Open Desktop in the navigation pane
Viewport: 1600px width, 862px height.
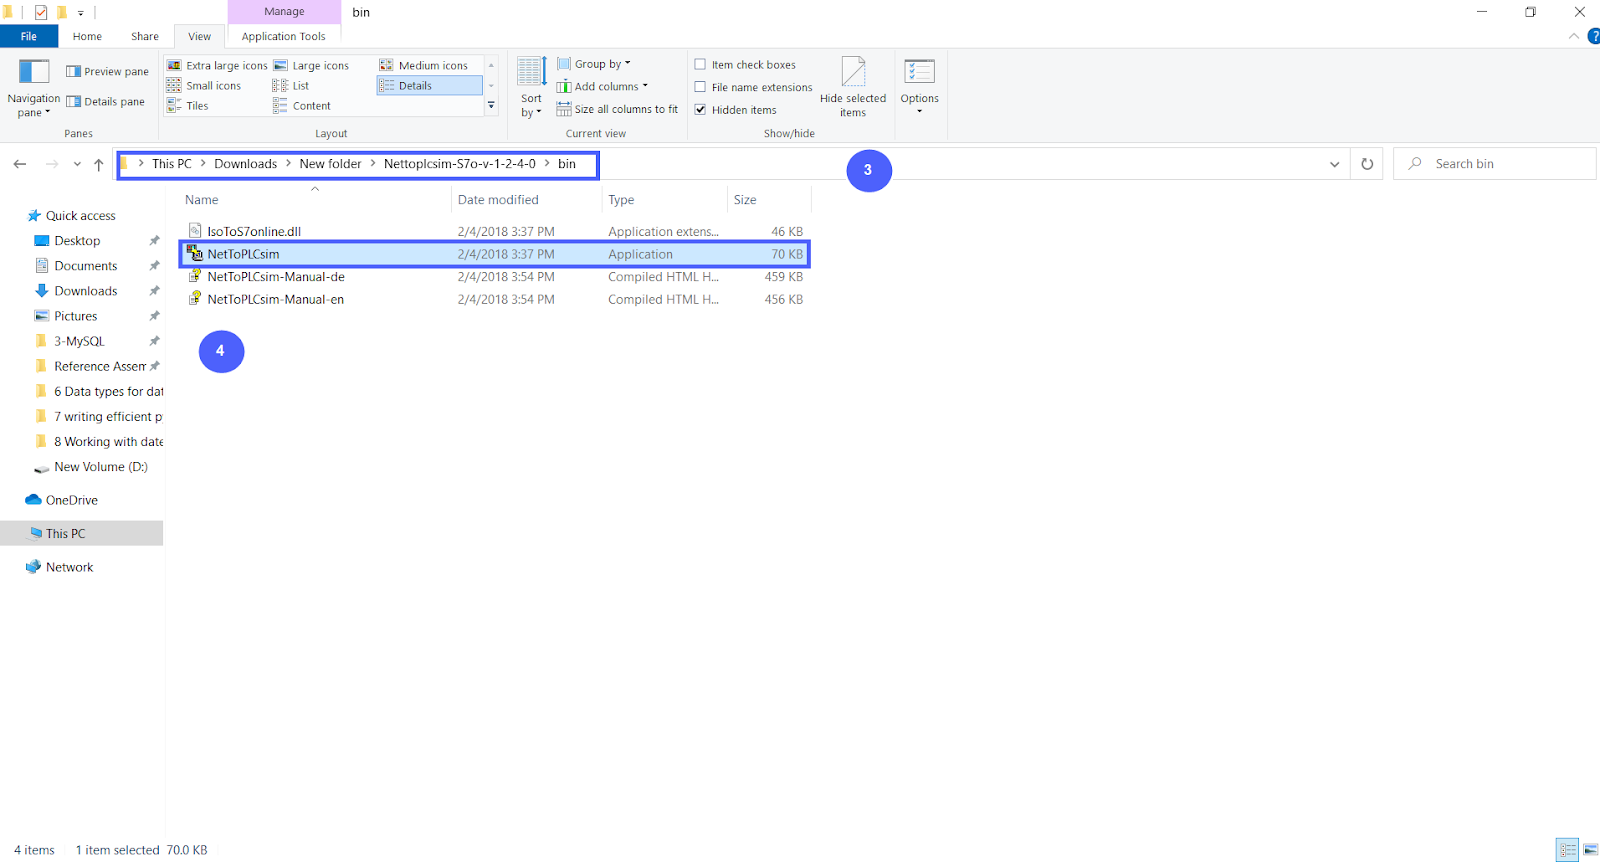point(77,240)
